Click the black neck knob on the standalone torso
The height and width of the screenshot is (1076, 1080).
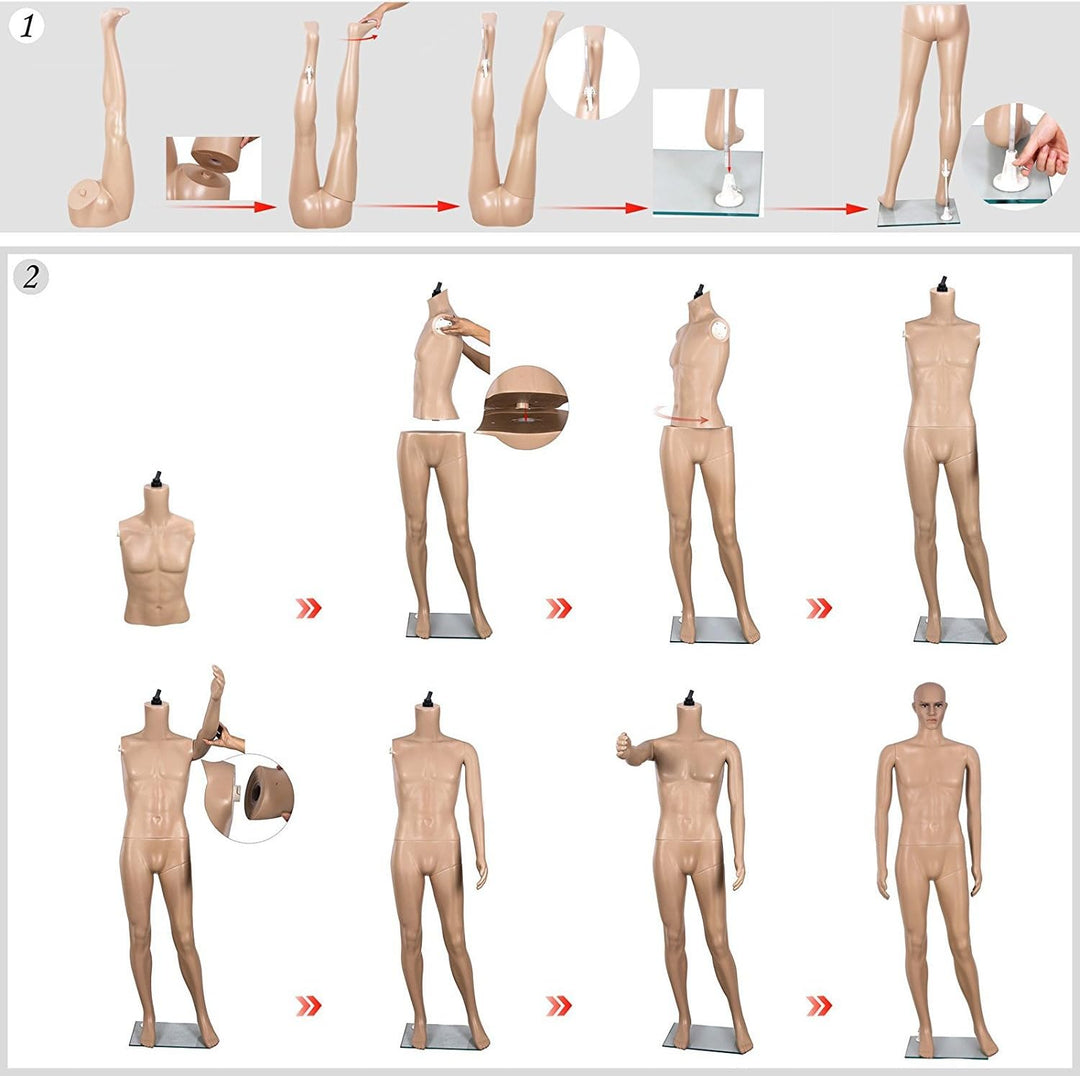point(156,475)
